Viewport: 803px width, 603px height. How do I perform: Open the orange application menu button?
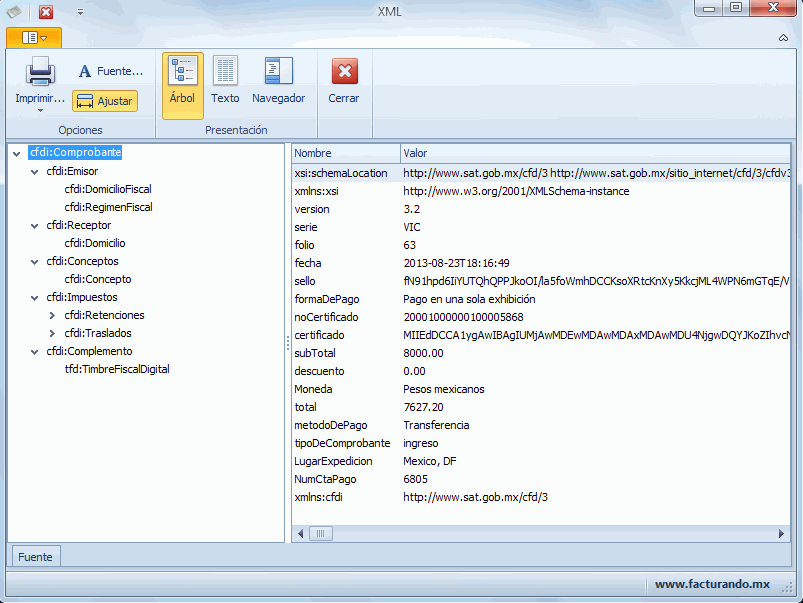pos(34,37)
